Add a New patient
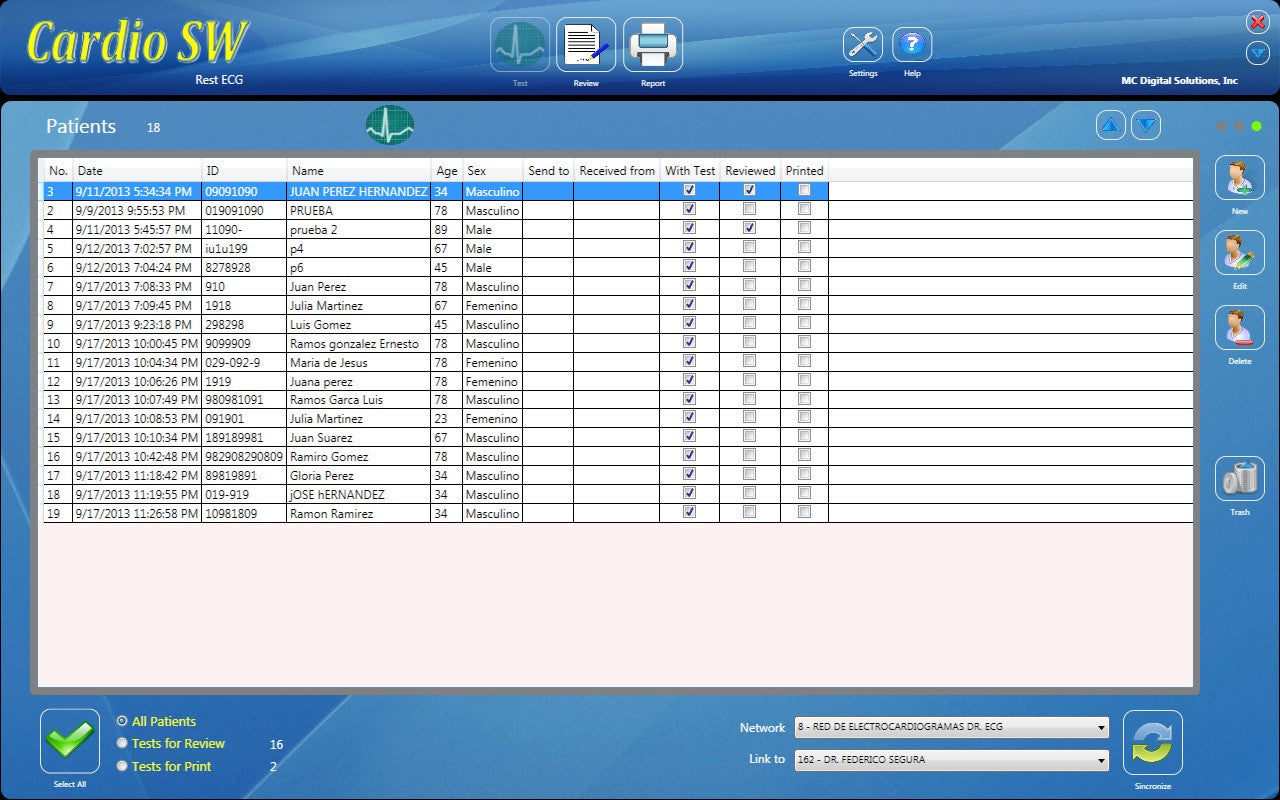The image size is (1280, 800). pyautogui.click(x=1239, y=179)
